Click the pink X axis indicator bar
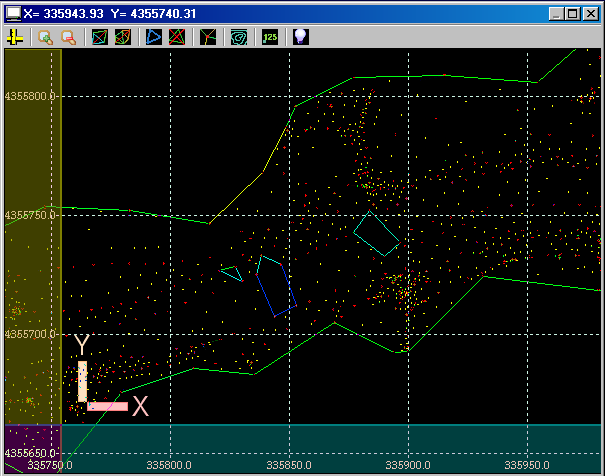This screenshot has width=605, height=476. point(108,406)
